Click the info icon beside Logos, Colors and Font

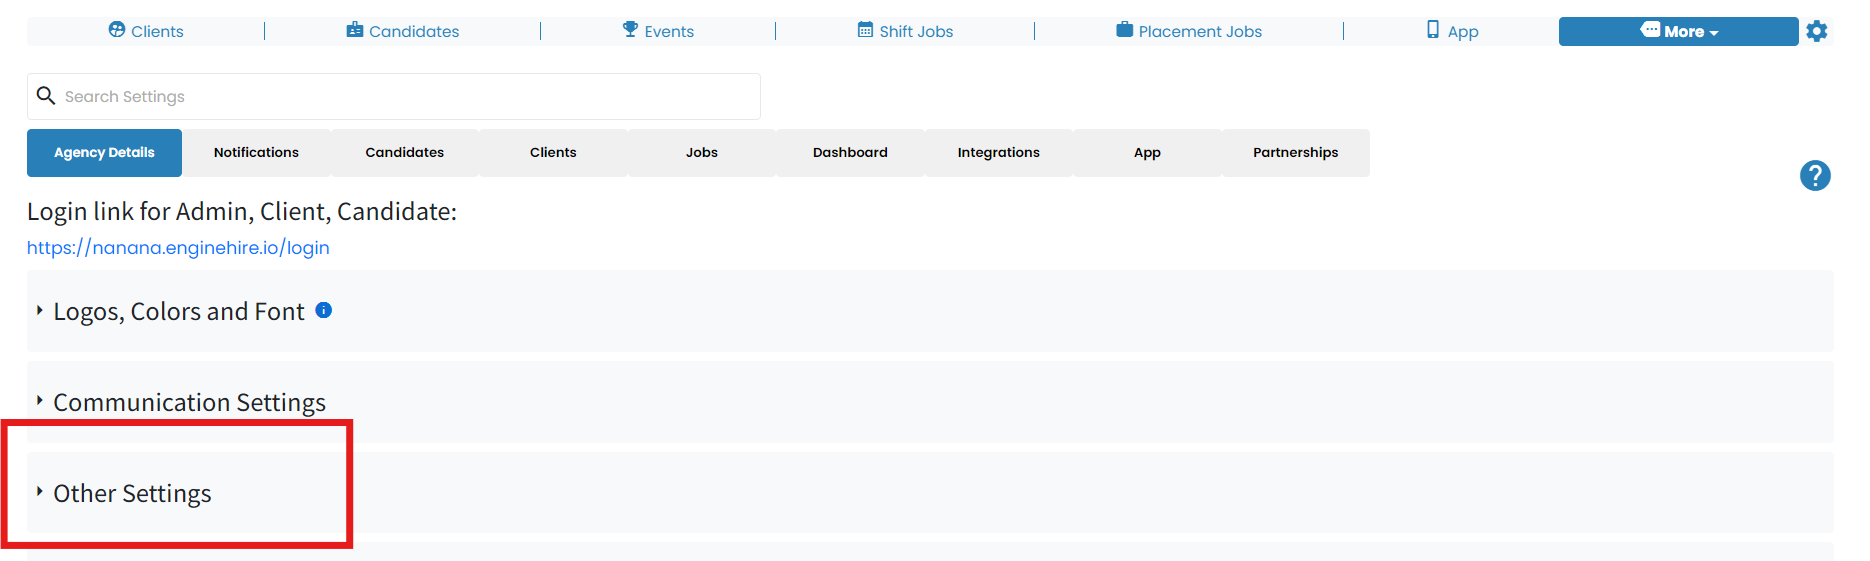click(324, 310)
